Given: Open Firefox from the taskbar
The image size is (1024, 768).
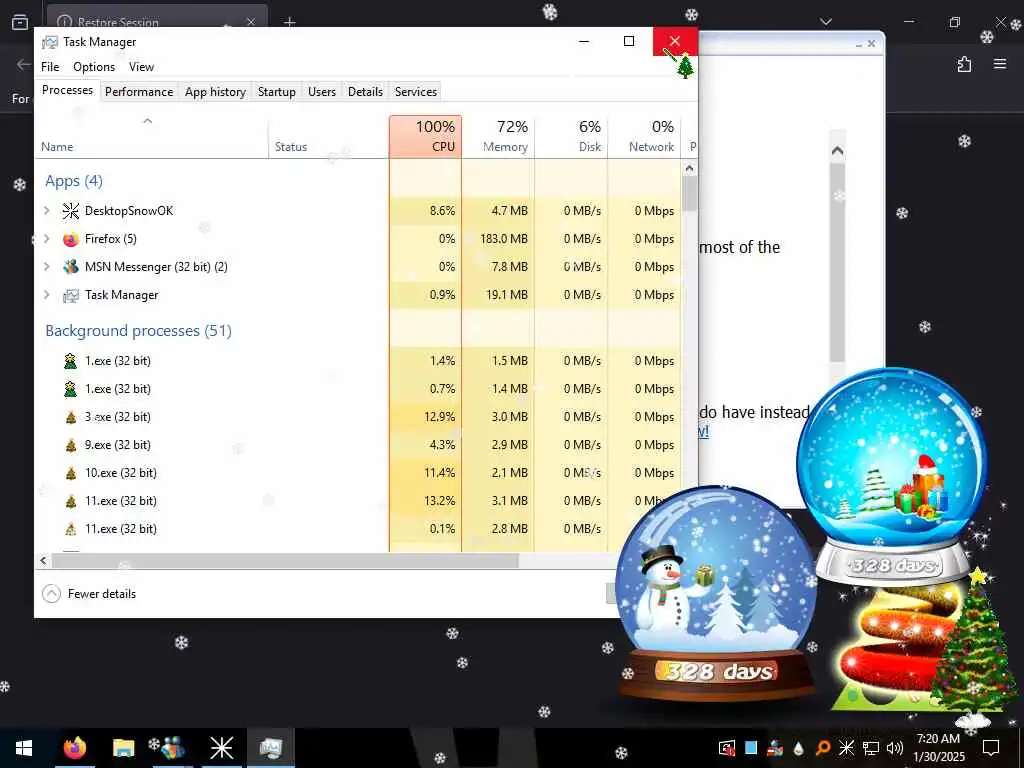Looking at the screenshot, I should click(x=74, y=748).
